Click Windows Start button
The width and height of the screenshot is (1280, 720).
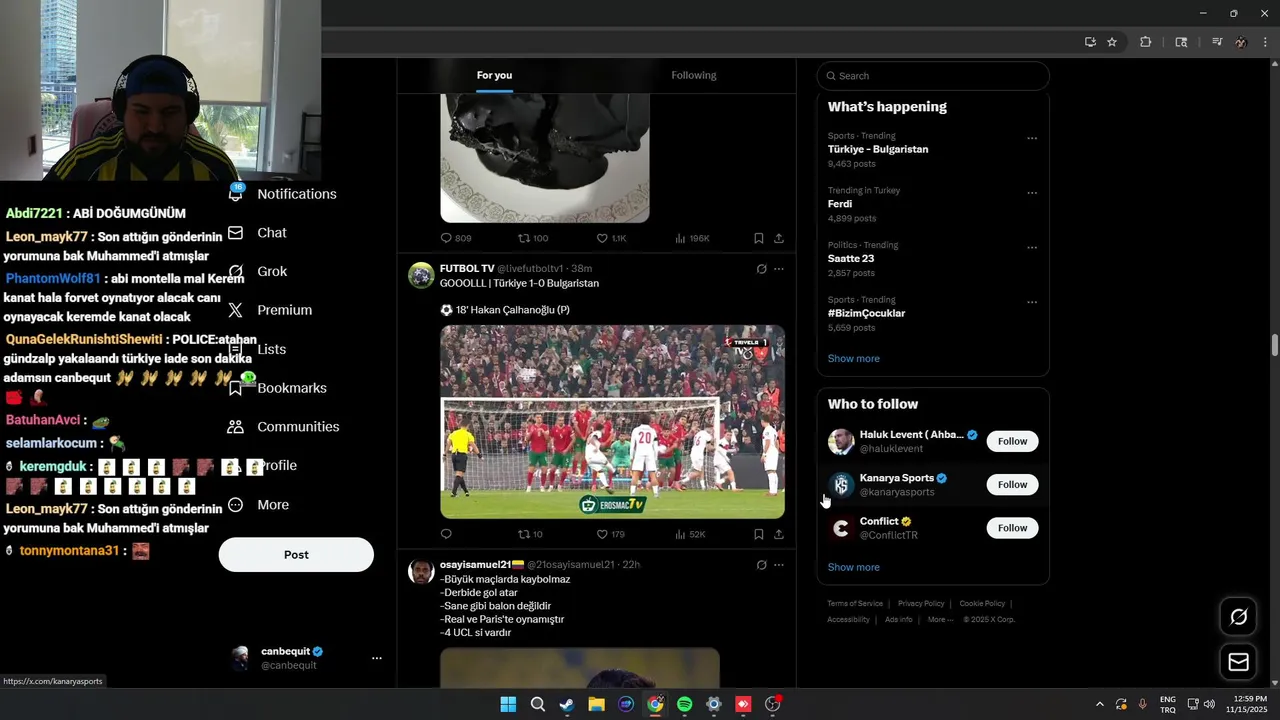point(508,704)
